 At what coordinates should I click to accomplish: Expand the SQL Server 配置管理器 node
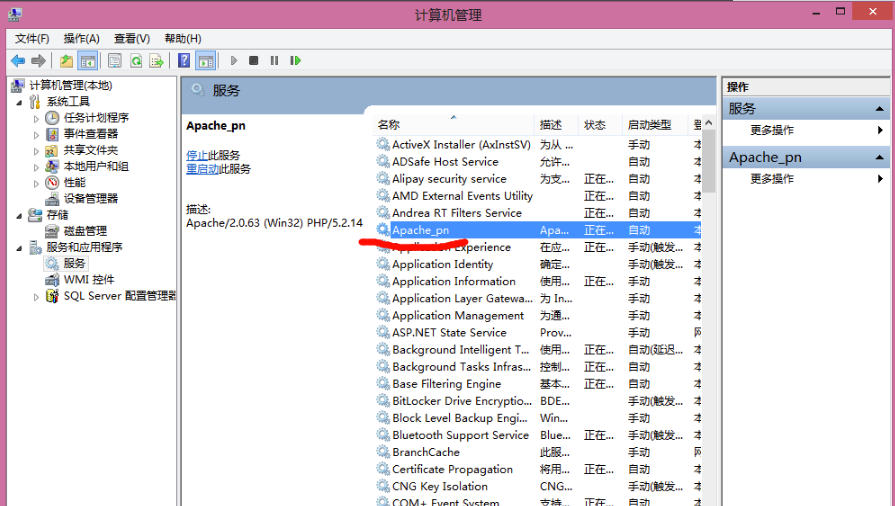click(x=36, y=297)
